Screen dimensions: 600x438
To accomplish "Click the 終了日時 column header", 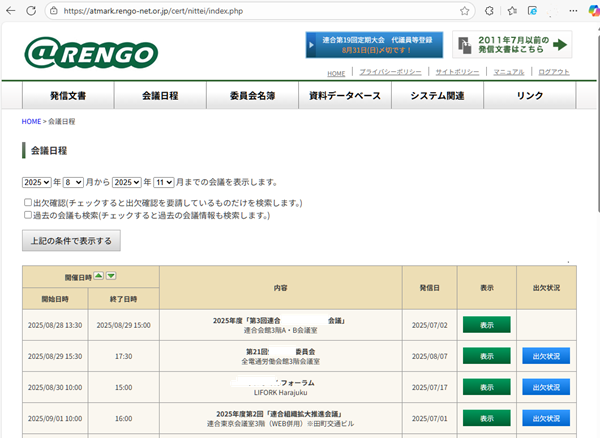I will pos(124,299).
